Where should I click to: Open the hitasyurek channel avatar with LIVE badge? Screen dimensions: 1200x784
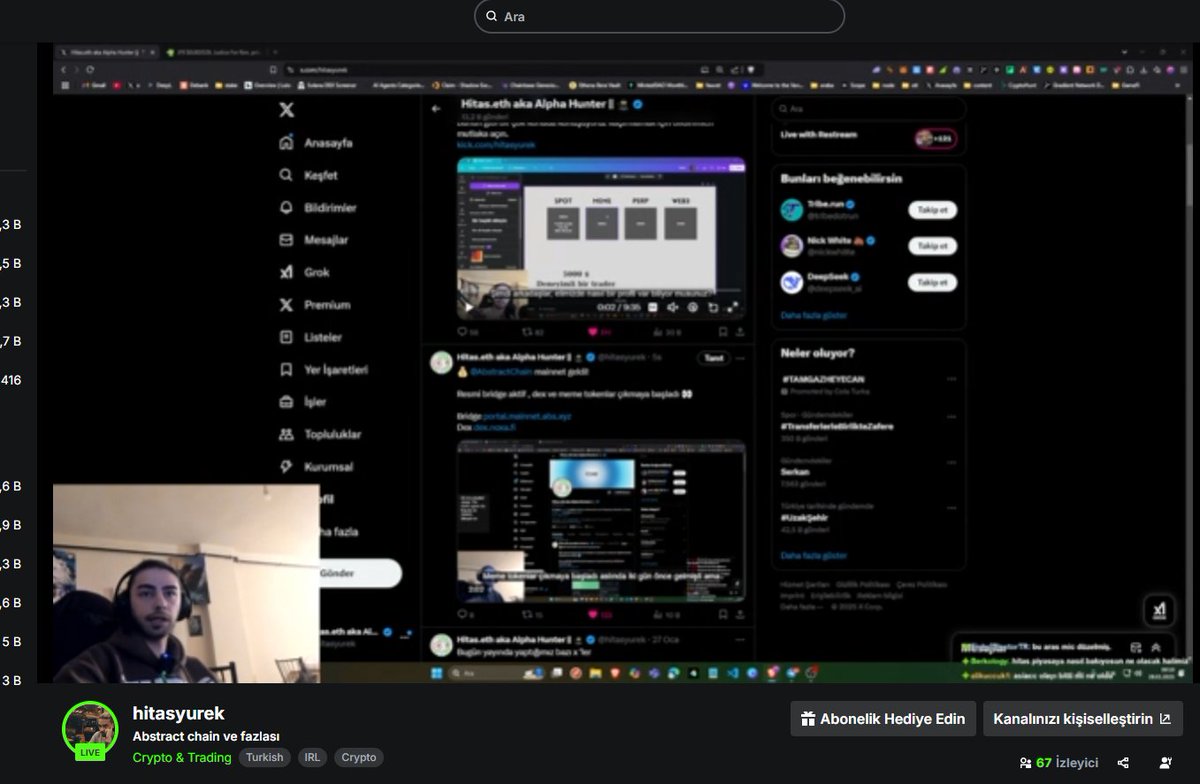point(90,730)
